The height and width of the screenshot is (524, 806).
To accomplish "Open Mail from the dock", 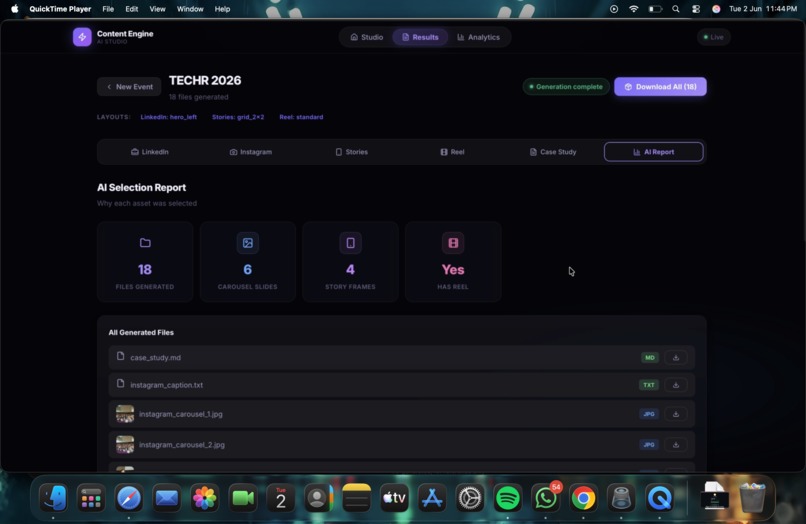I will (167, 498).
